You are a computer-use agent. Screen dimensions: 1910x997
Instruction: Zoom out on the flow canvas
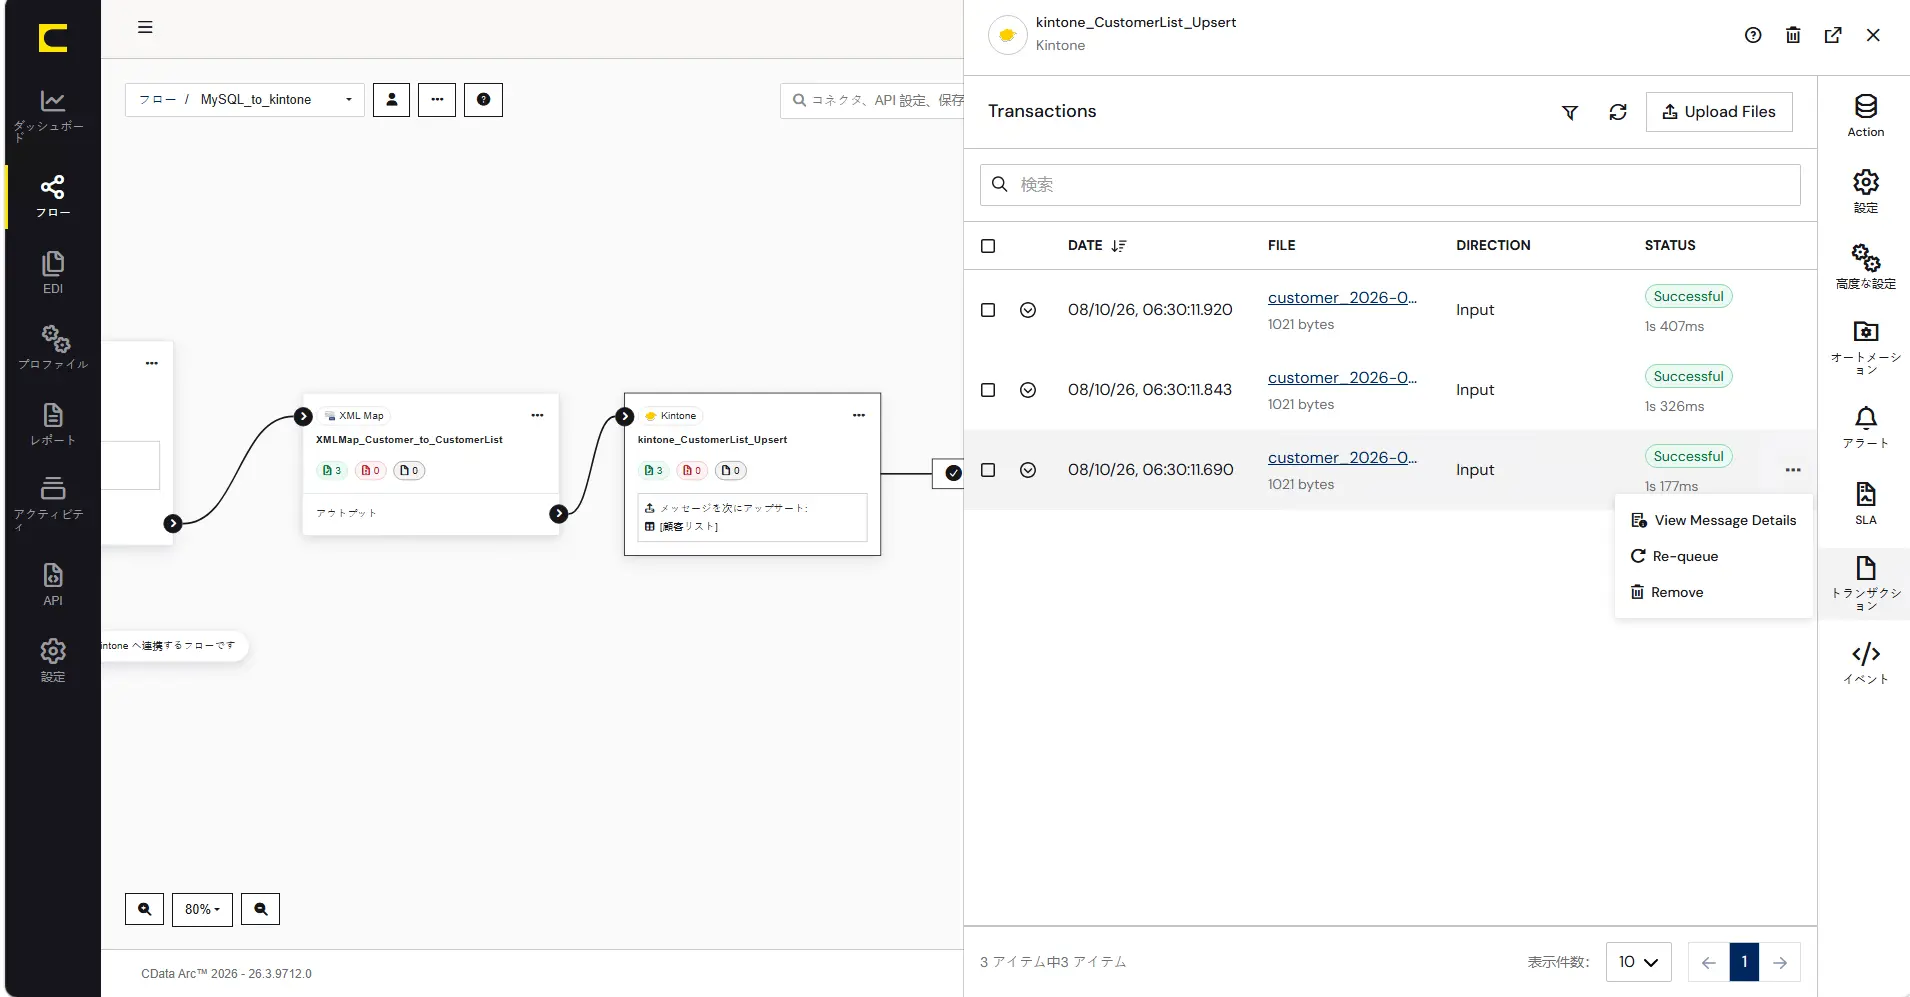click(x=260, y=909)
